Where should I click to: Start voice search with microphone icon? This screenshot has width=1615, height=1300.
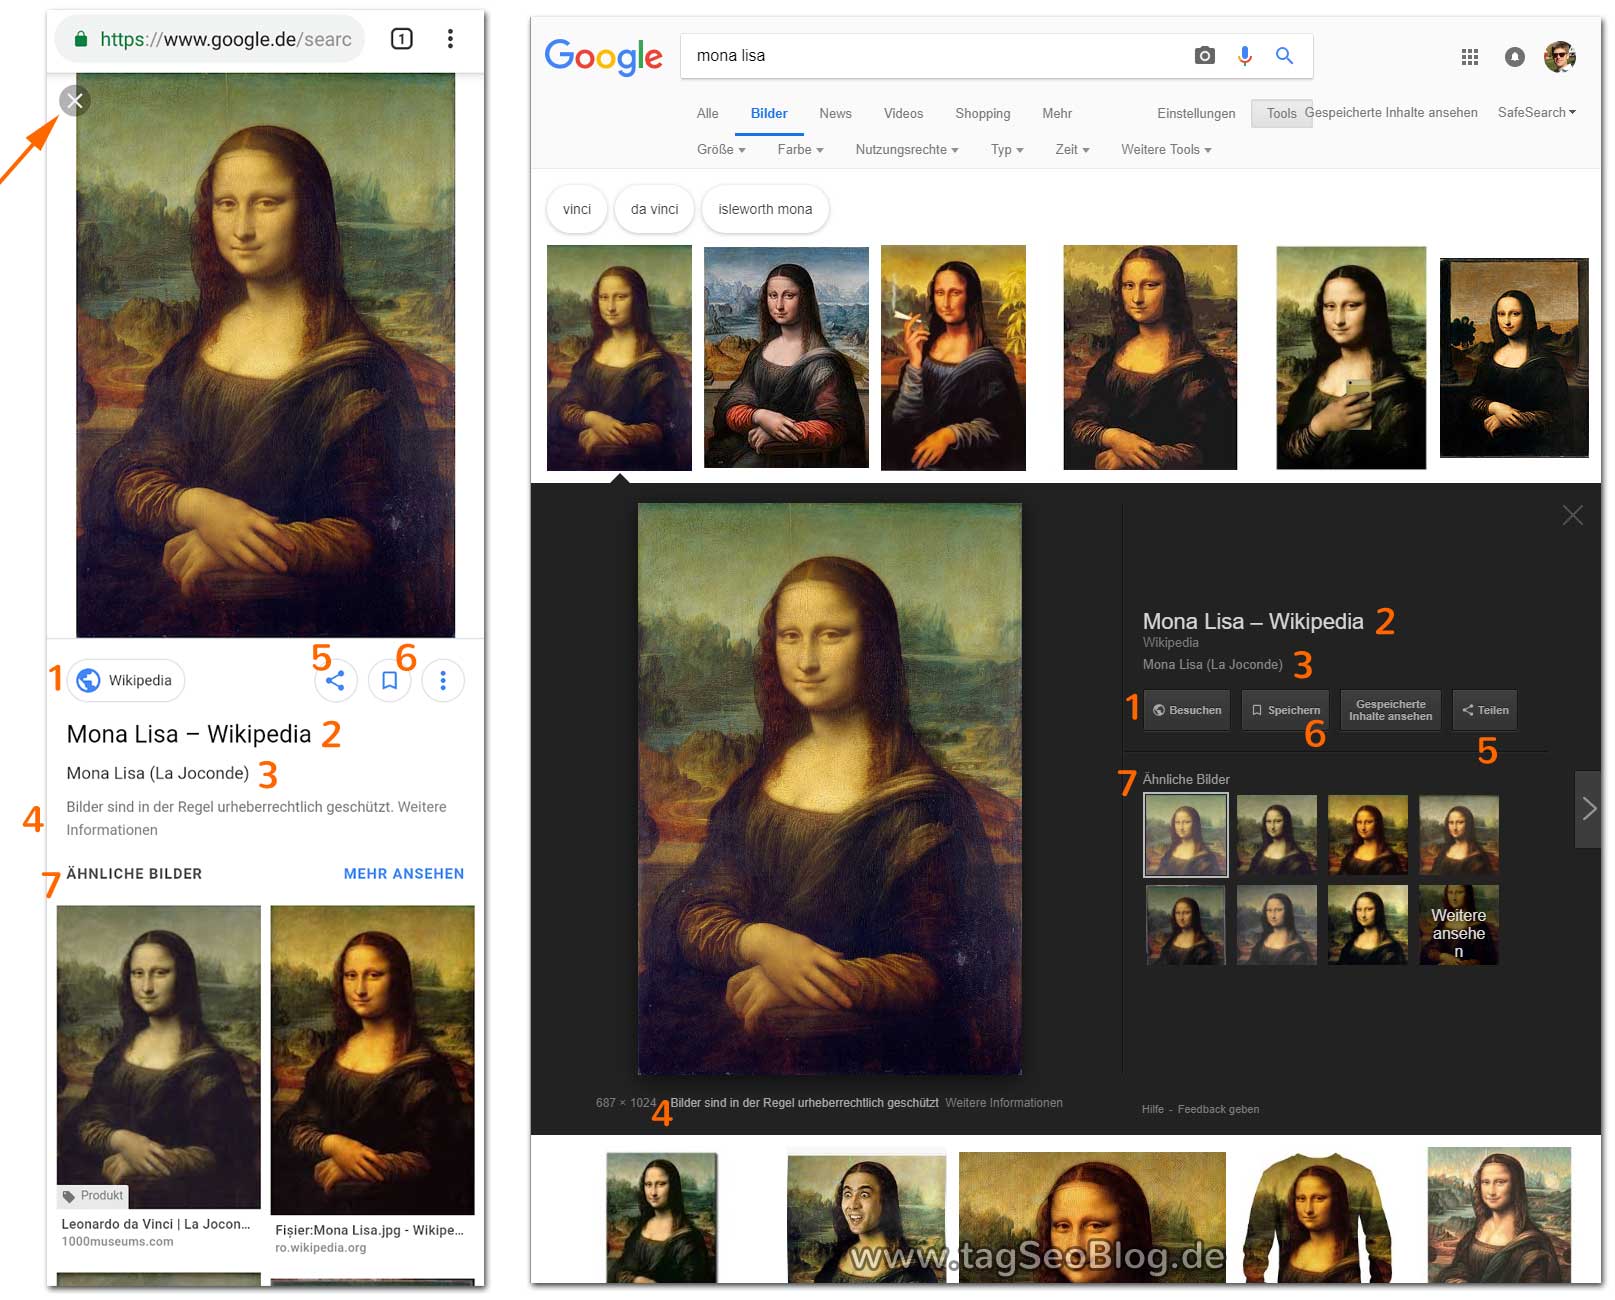tap(1244, 56)
